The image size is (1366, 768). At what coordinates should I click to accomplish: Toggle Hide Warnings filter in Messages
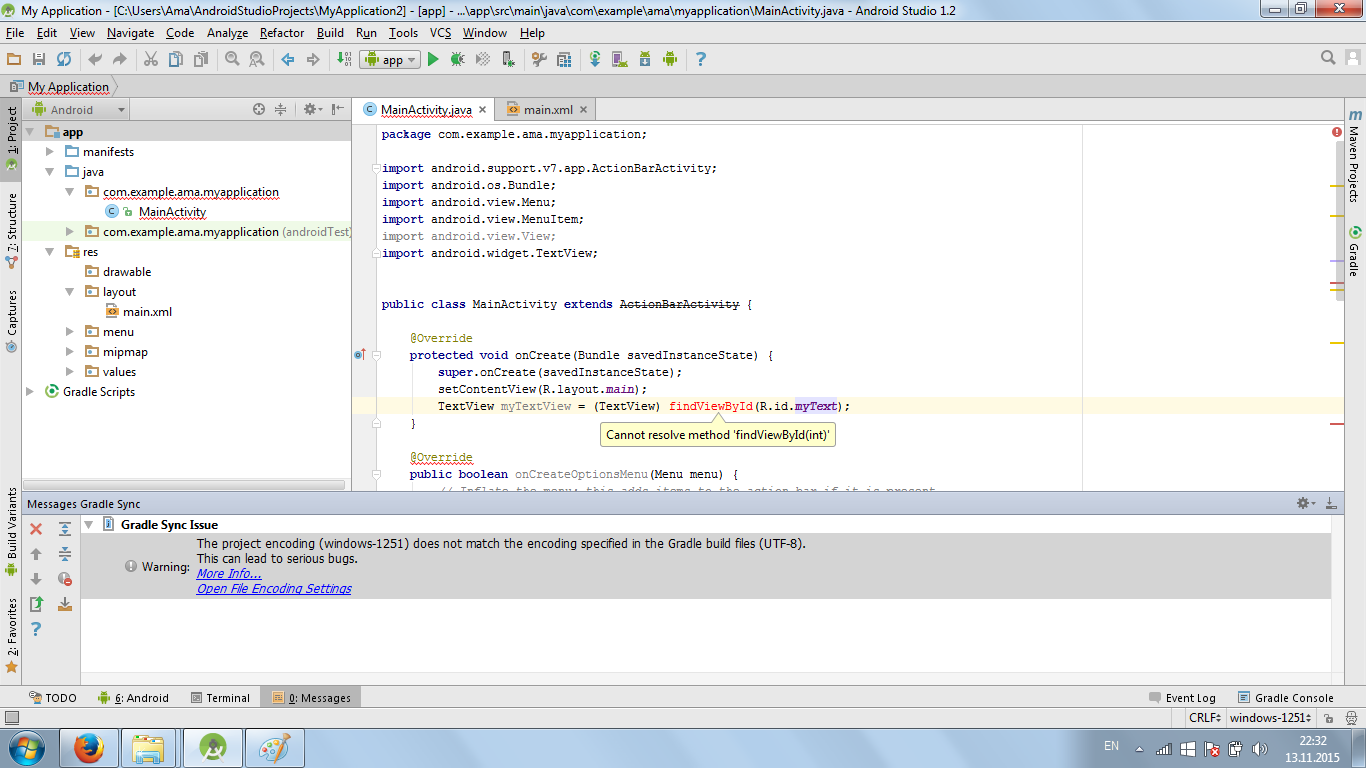[65, 579]
